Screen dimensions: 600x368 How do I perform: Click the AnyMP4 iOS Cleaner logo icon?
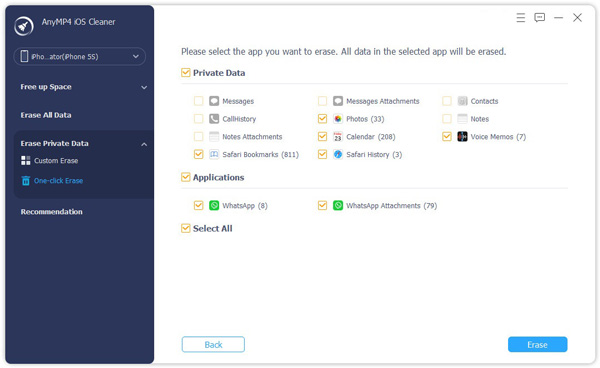click(x=23, y=26)
